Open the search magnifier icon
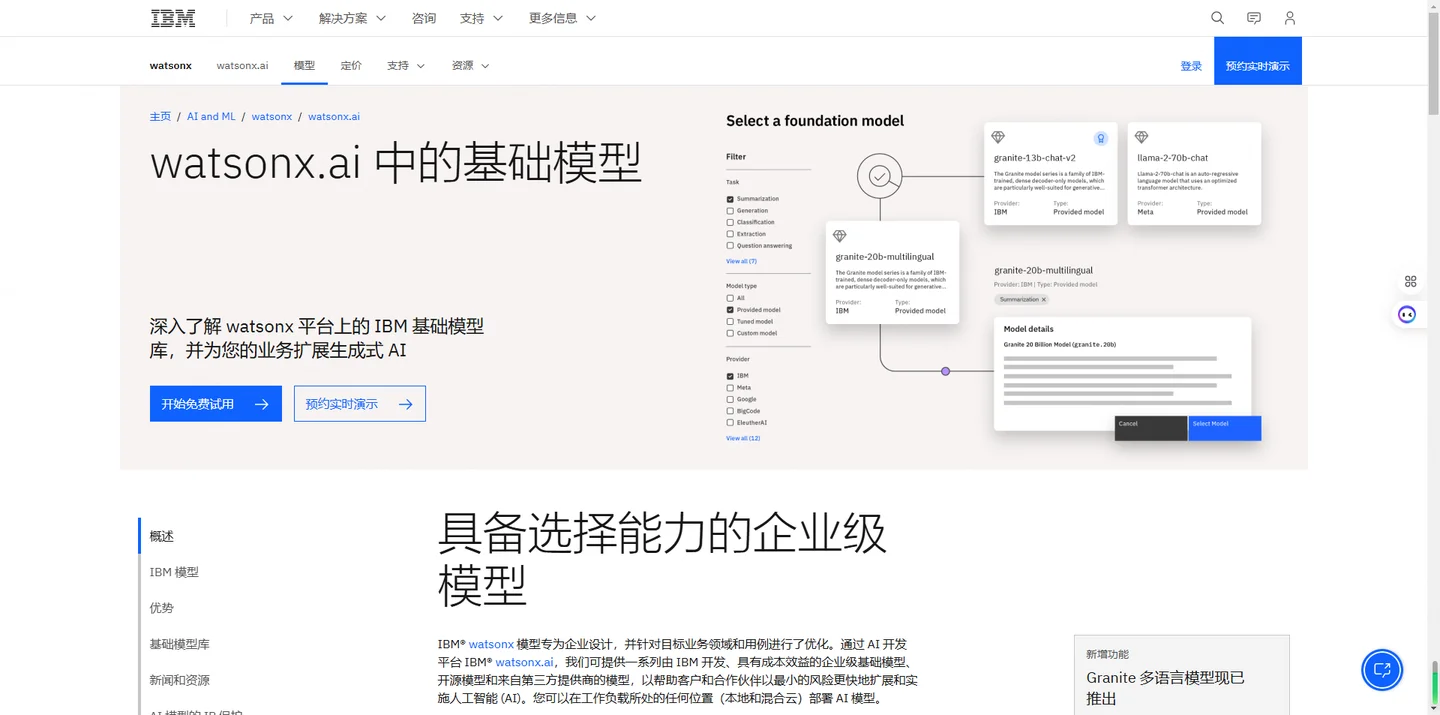1440x715 pixels. tap(1217, 18)
